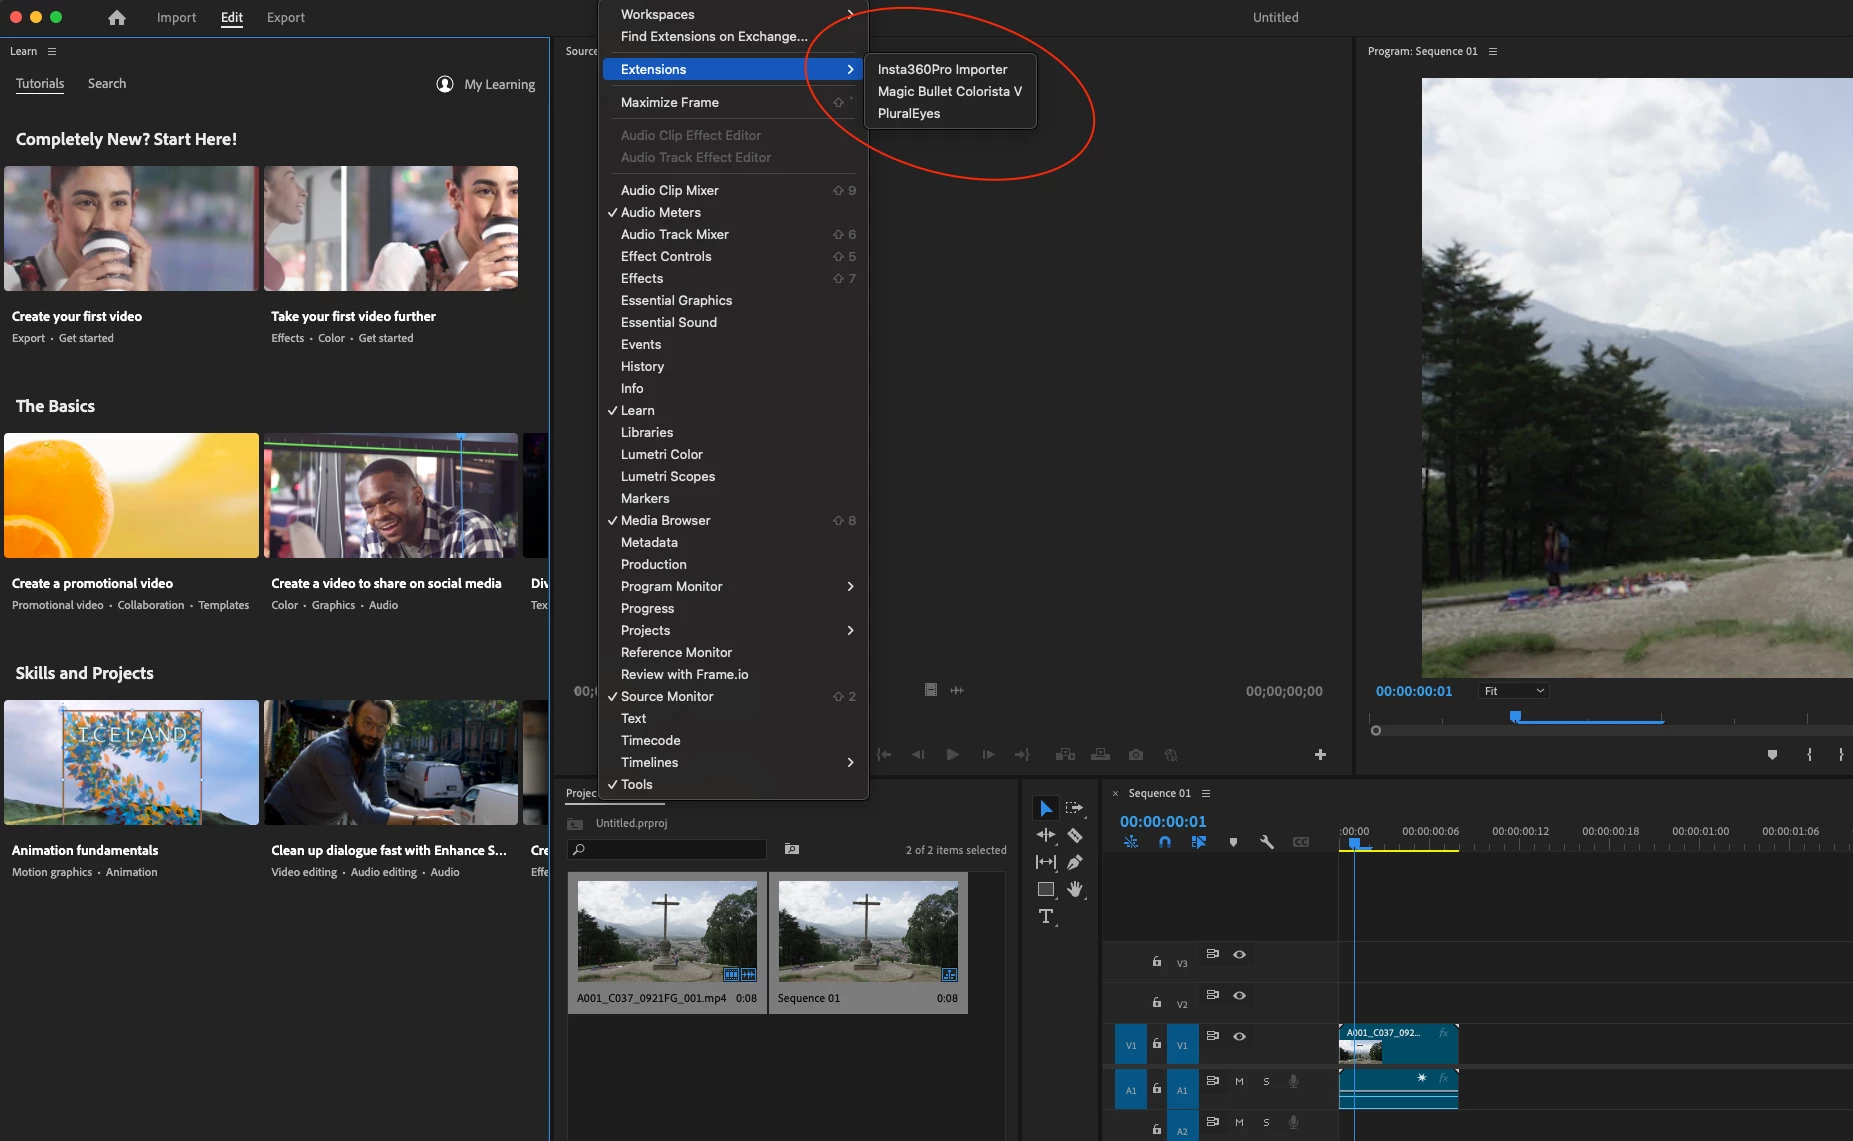Open timeline wrench display settings

click(x=1267, y=842)
